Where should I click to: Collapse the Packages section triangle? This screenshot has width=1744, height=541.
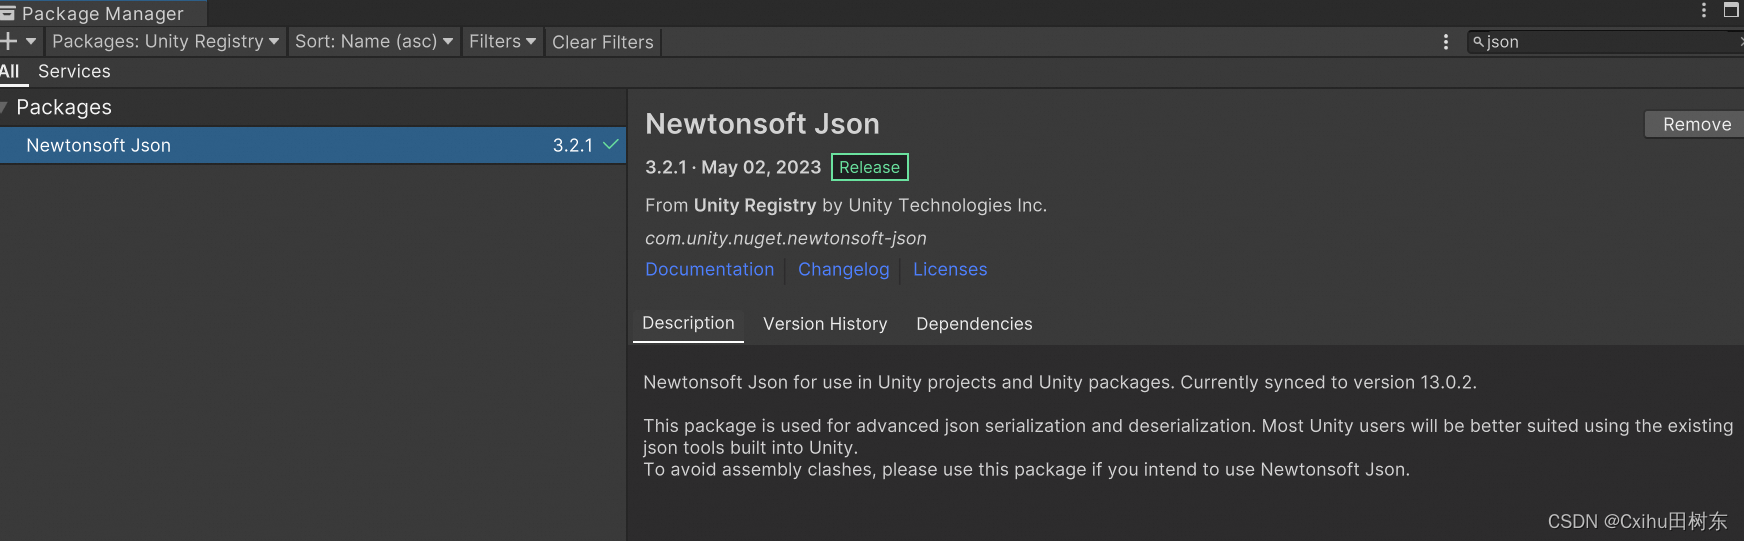coord(5,107)
